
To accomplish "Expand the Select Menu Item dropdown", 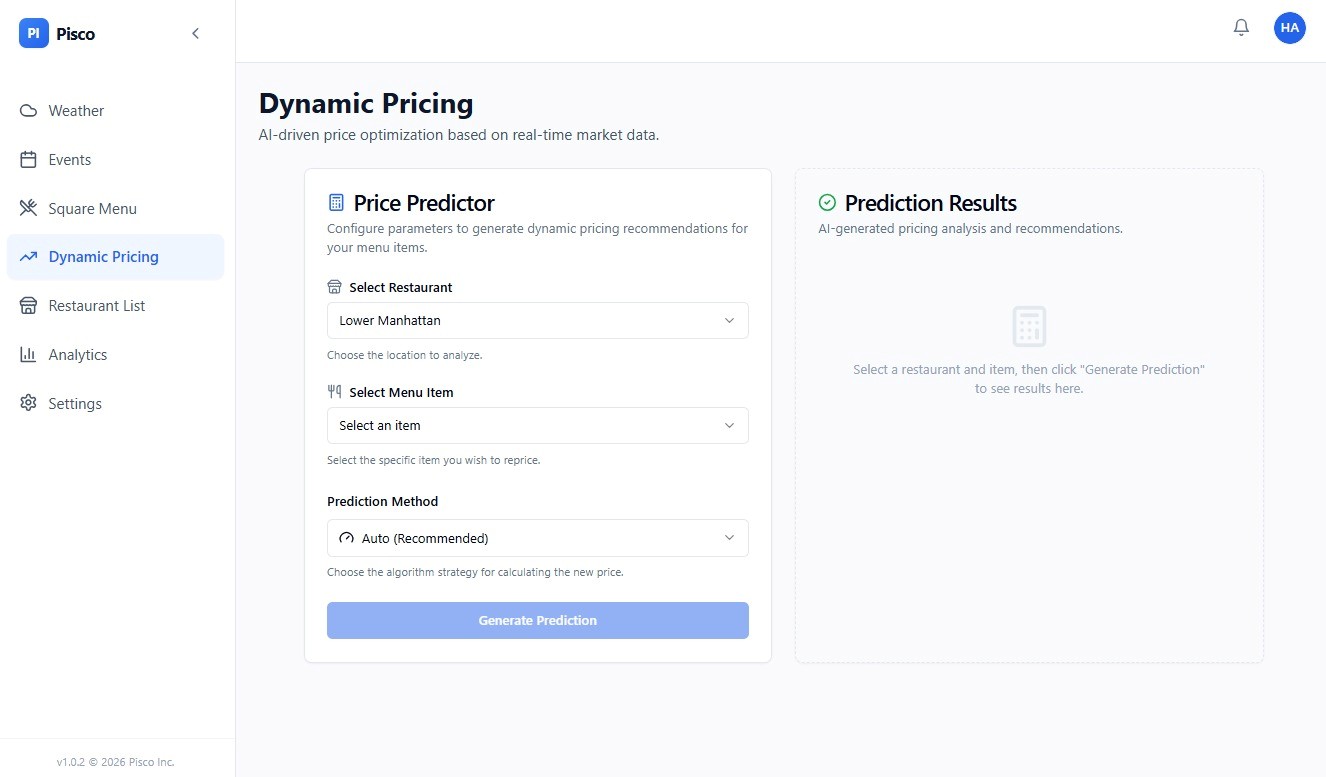I will (537, 426).
